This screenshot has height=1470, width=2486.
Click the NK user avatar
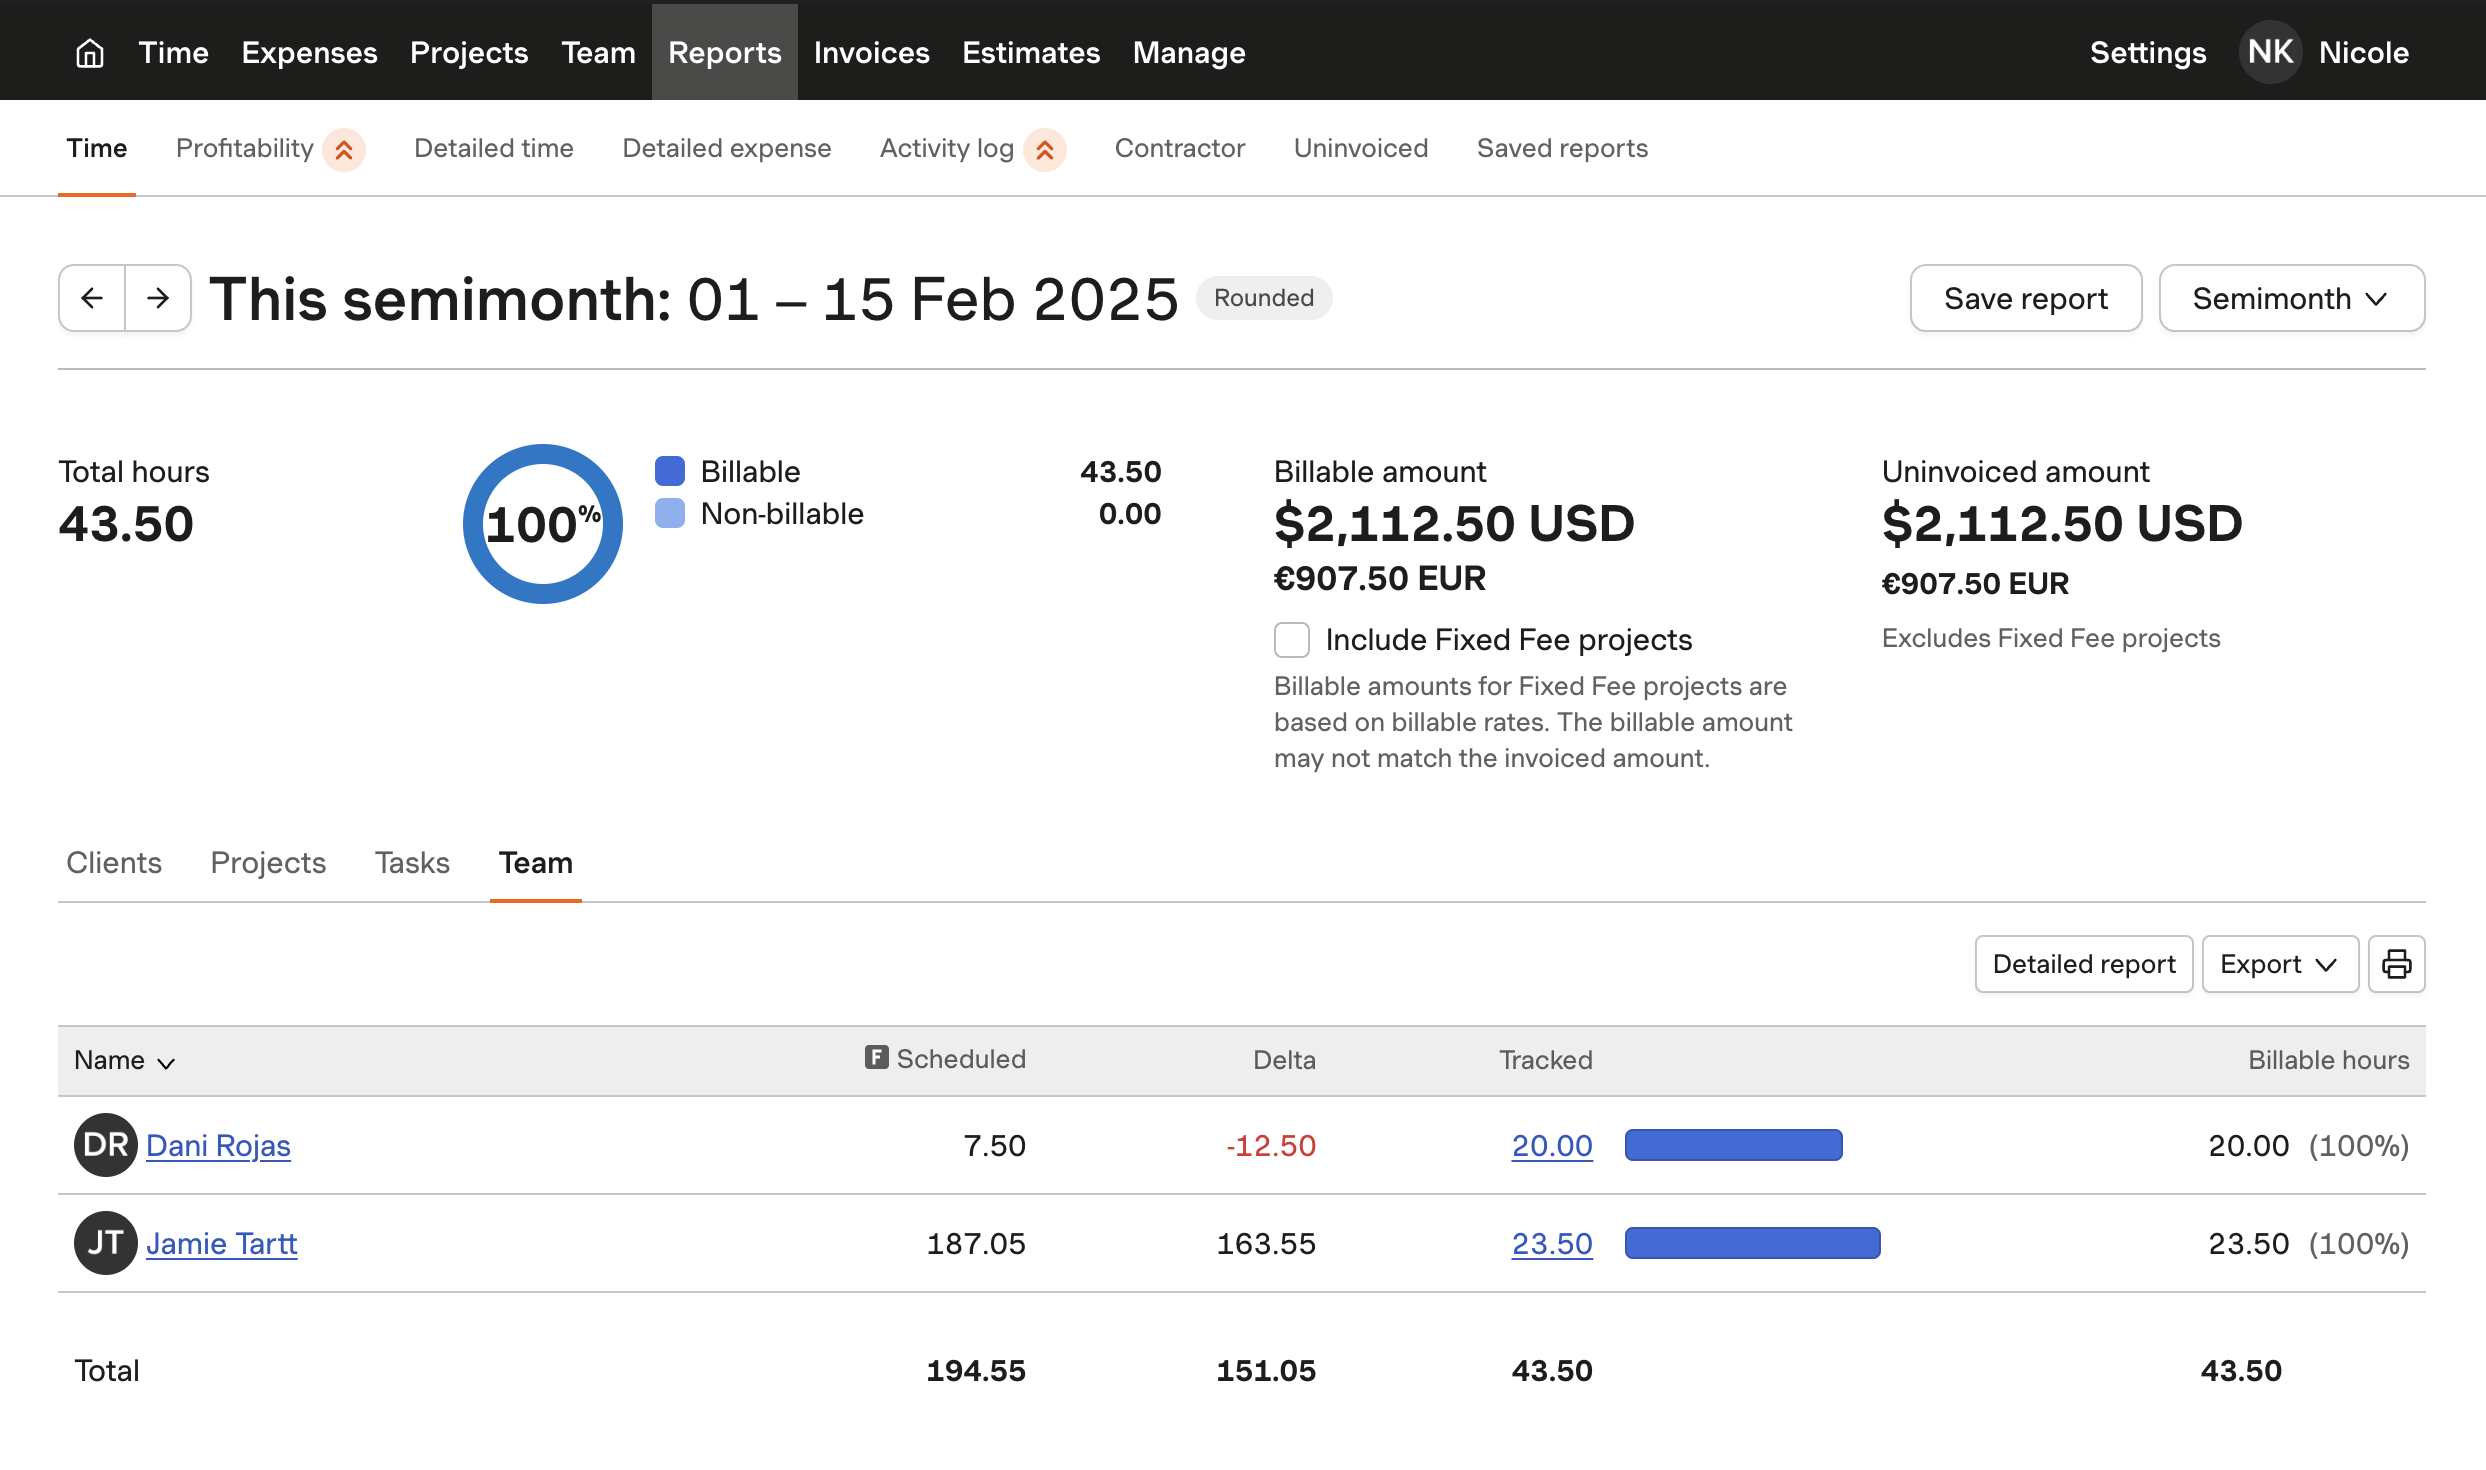(2270, 52)
